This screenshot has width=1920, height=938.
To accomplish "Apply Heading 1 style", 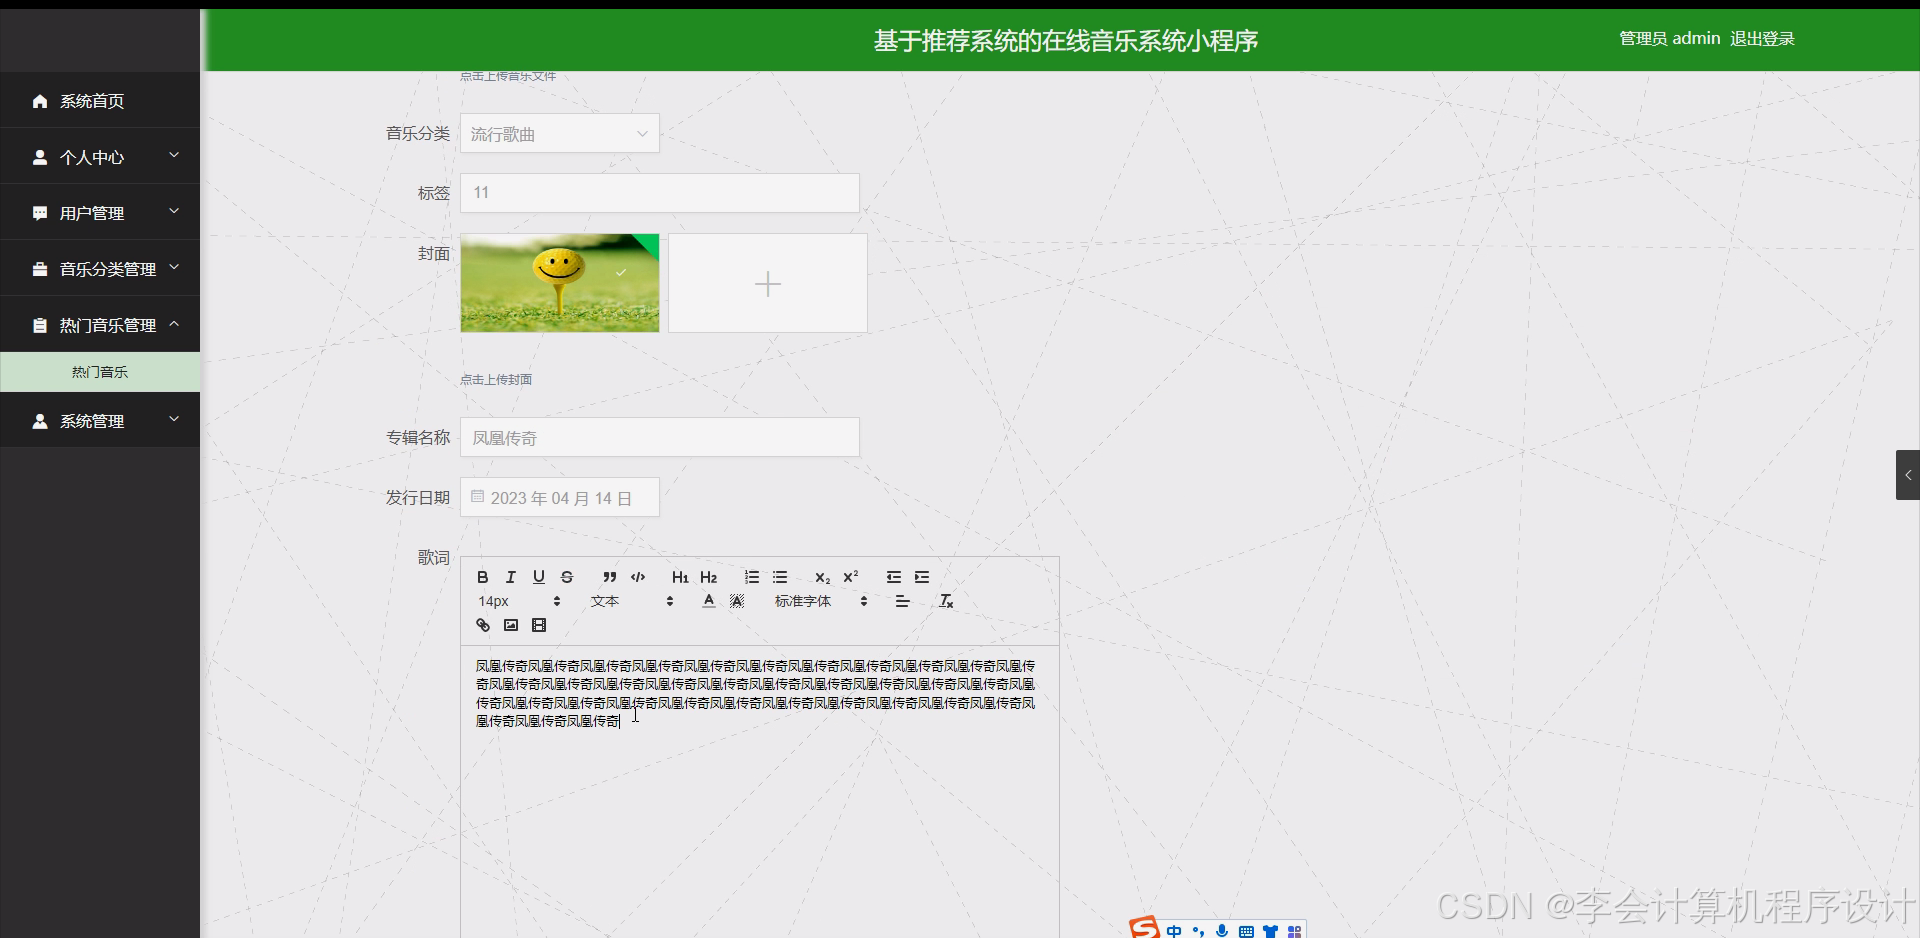I will (680, 577).
